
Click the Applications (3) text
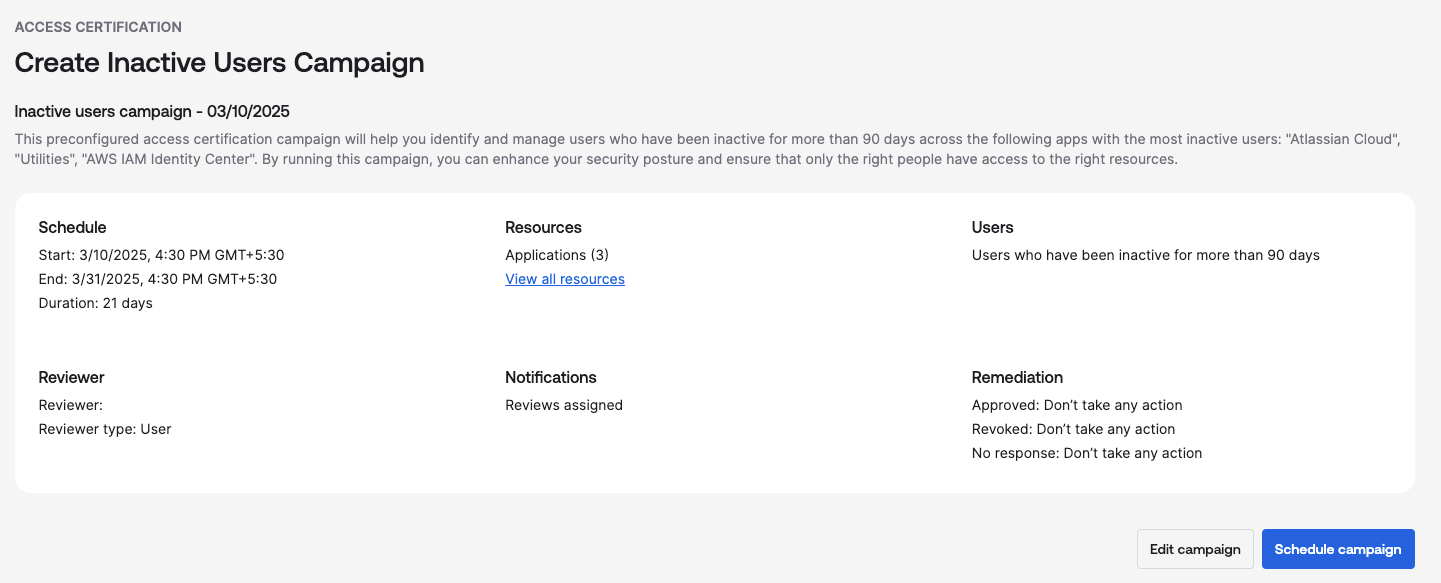coord(557,255)
